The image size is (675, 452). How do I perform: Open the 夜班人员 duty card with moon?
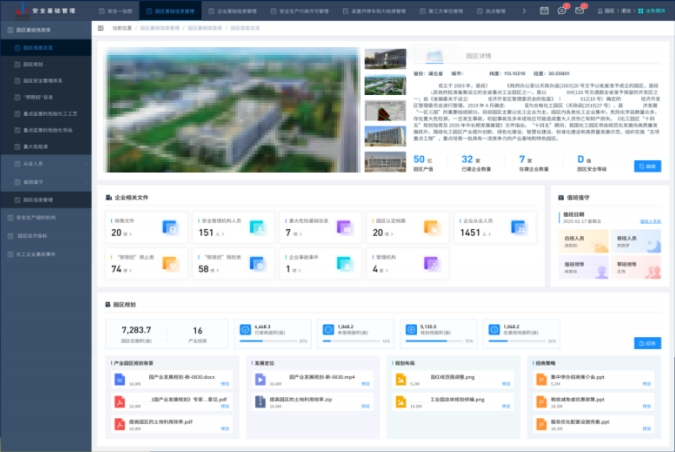636,241
